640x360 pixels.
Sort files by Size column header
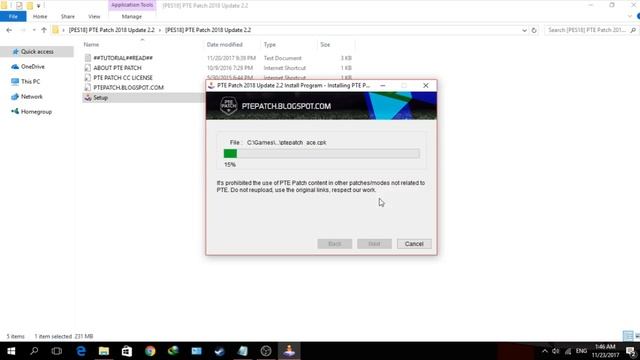(x=325, y=44)
